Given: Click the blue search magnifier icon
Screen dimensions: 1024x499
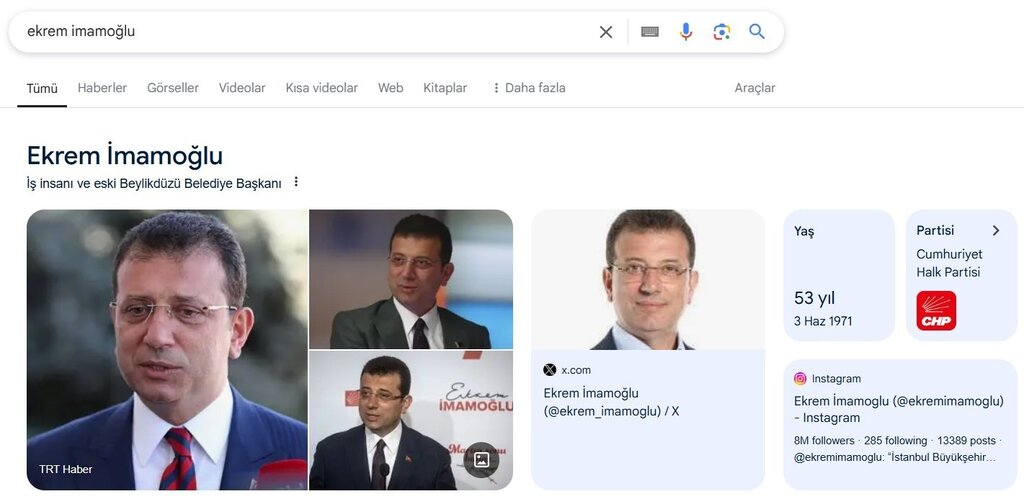Looking at the screenshot, I should coord(757,32).
